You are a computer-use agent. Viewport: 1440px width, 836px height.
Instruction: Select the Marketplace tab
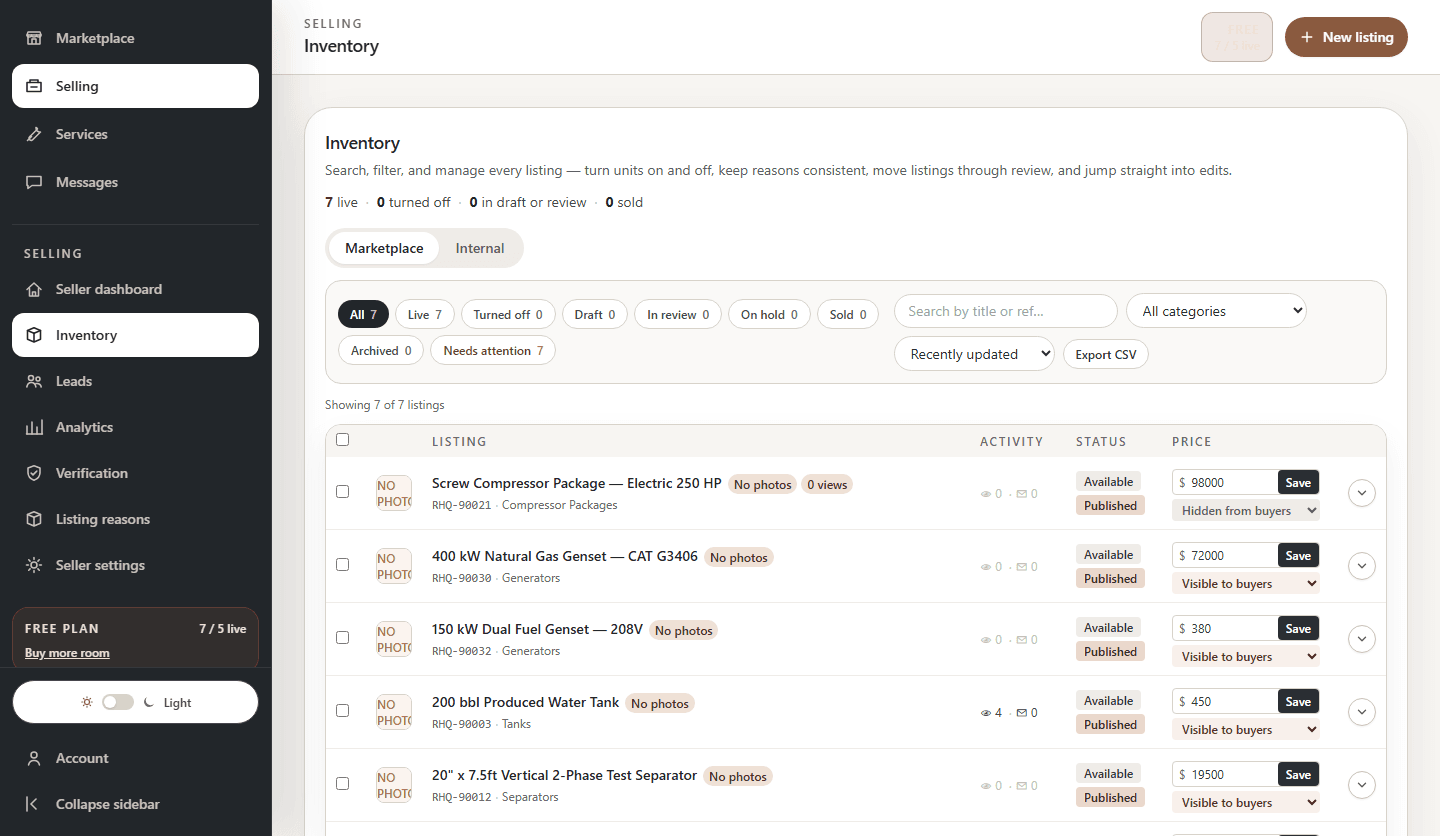point(384,248)
